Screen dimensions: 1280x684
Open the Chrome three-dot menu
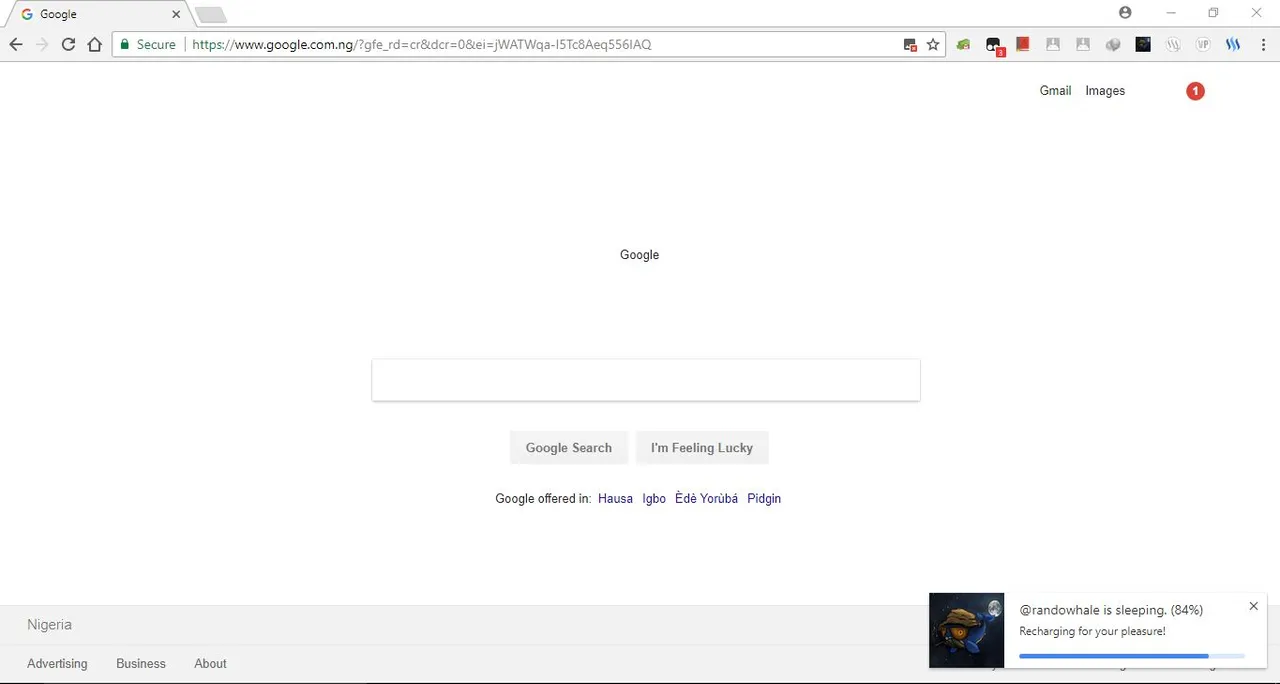[x=1262, y=44]
